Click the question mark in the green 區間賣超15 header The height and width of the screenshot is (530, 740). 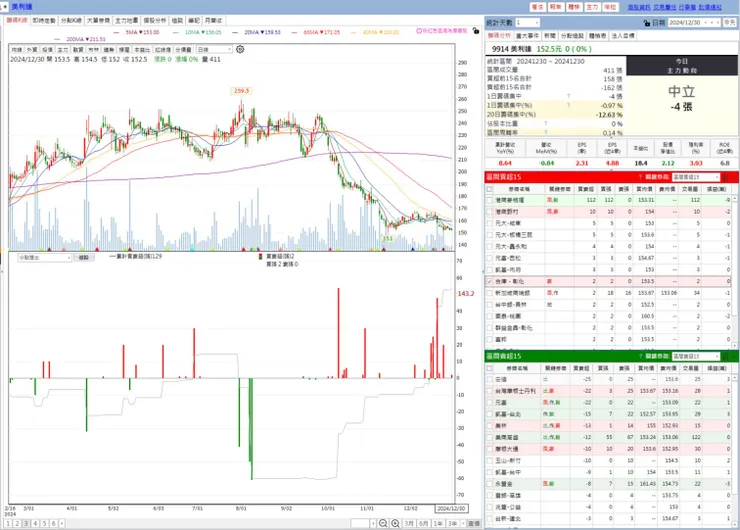tap(640, 356)
